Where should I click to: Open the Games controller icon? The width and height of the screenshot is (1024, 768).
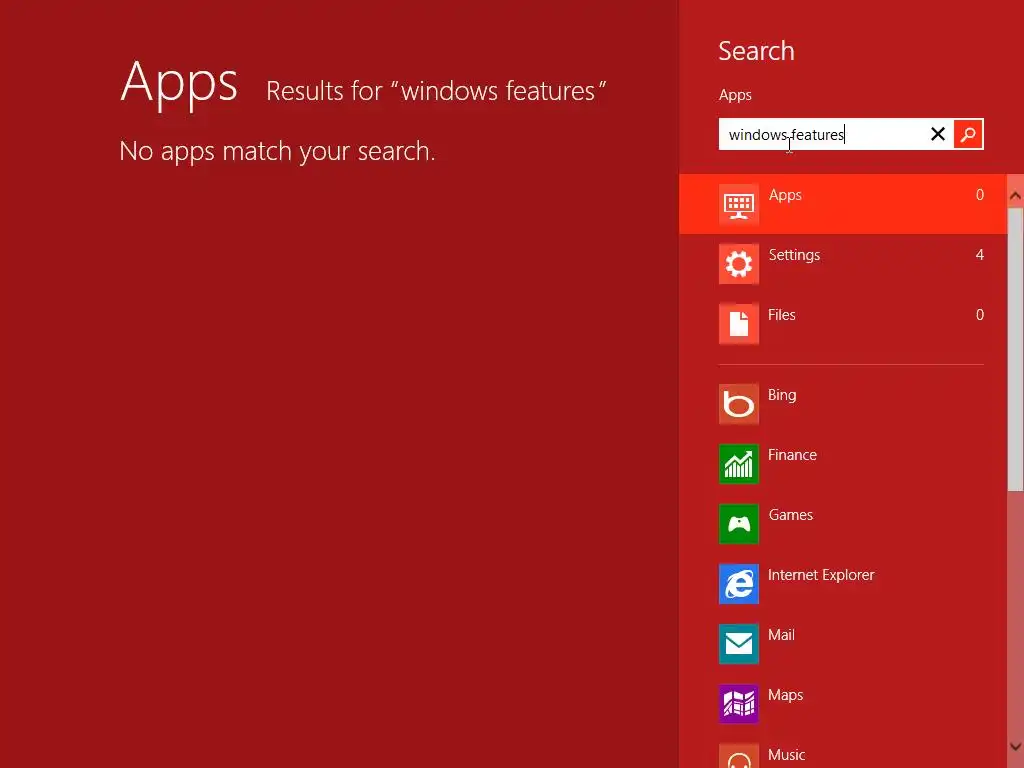(739, 524)
